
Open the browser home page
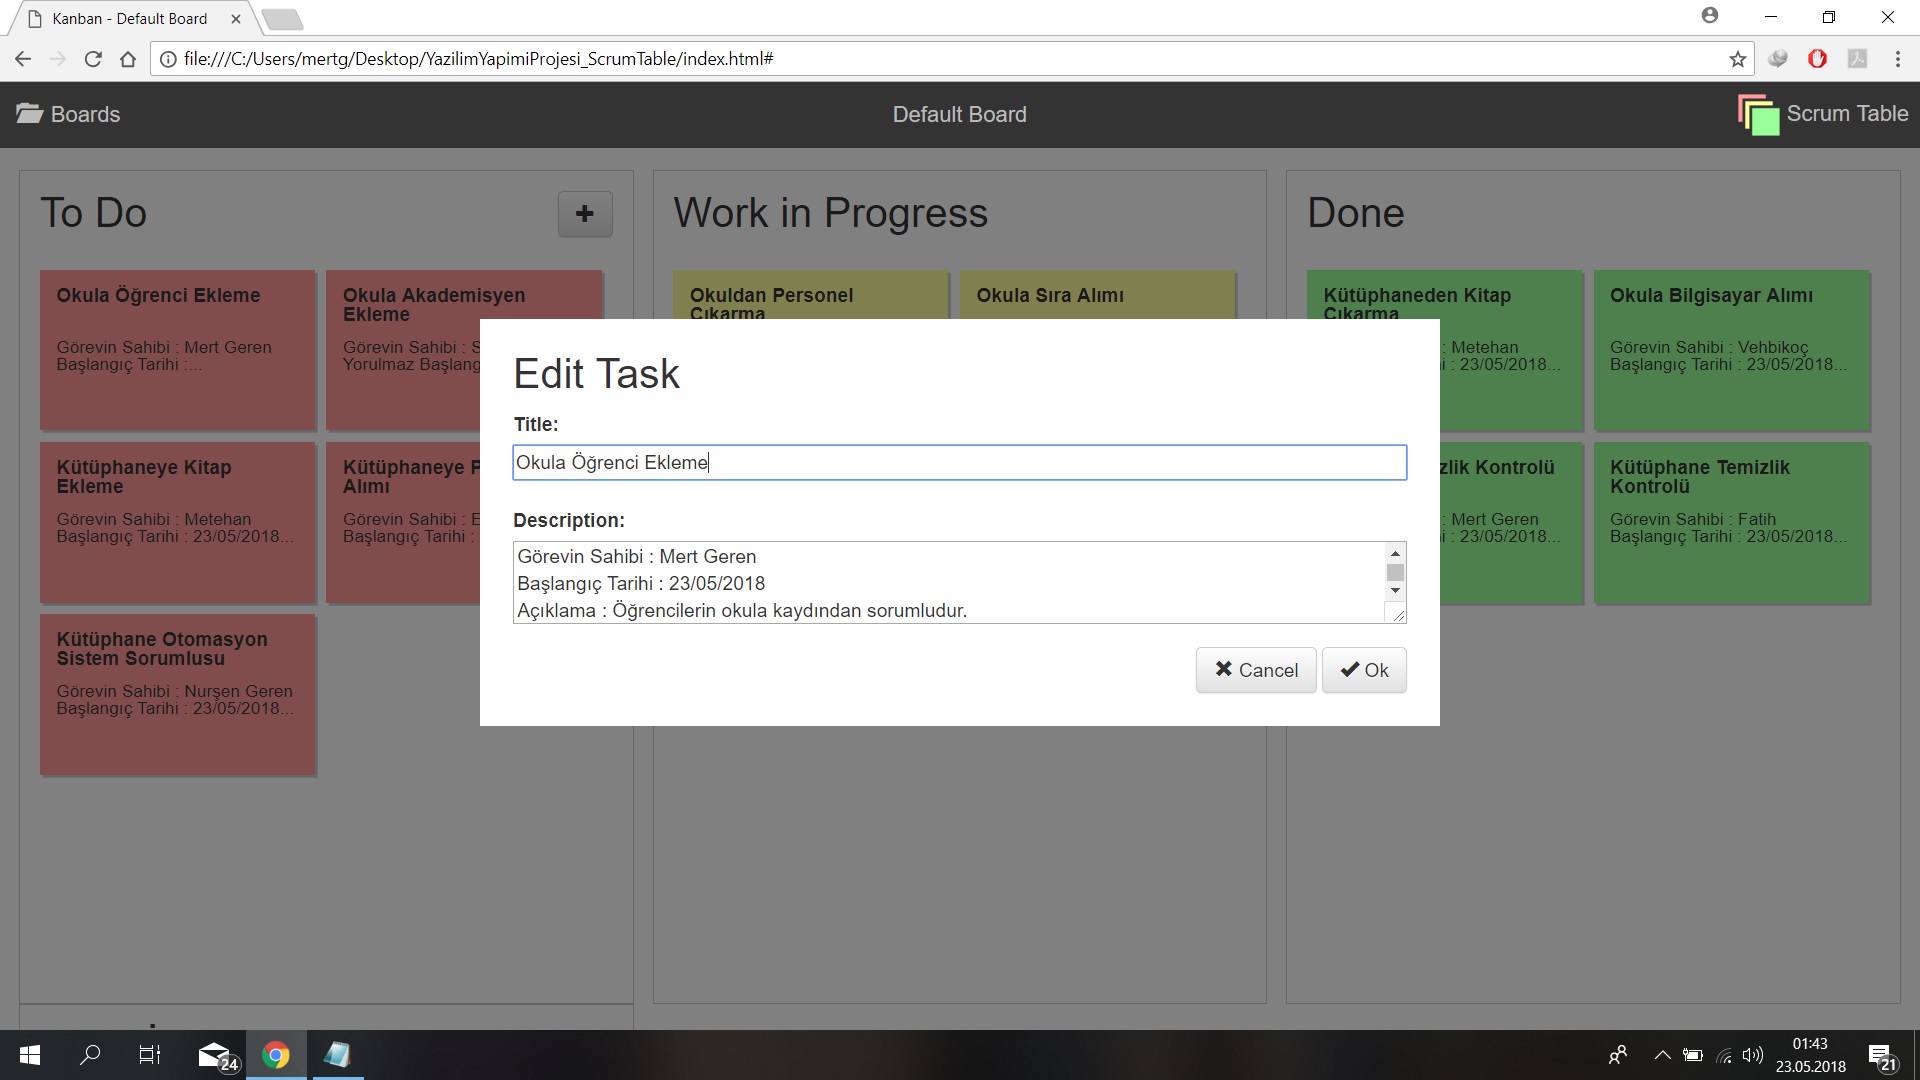[128, 59]
